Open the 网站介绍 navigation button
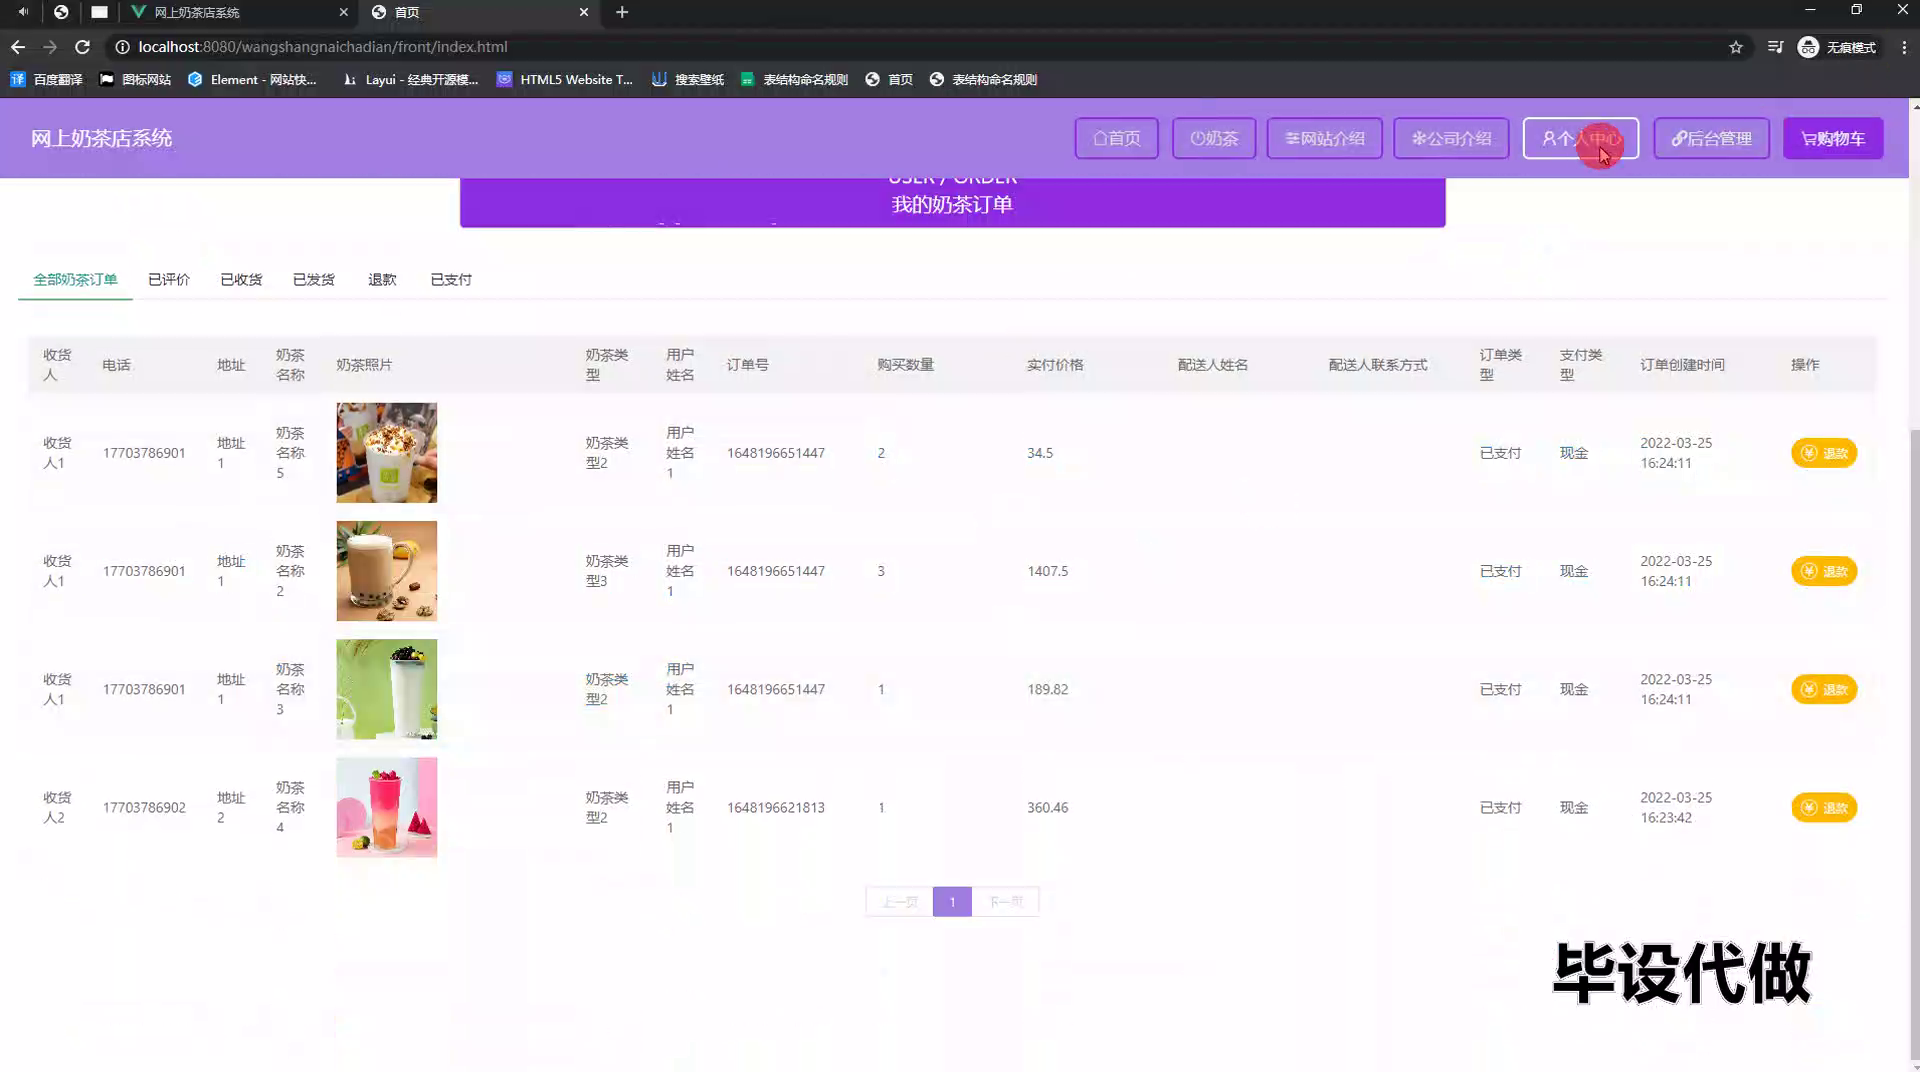This screenshot has height=1072, width=1920. (x=1325, y=138)
